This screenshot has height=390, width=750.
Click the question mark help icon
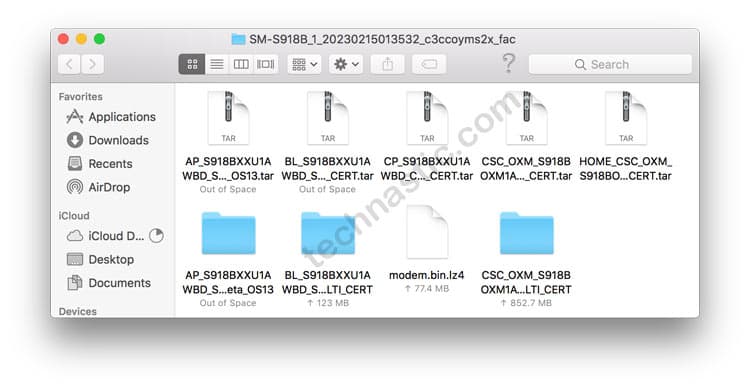(x=508, y=63)
